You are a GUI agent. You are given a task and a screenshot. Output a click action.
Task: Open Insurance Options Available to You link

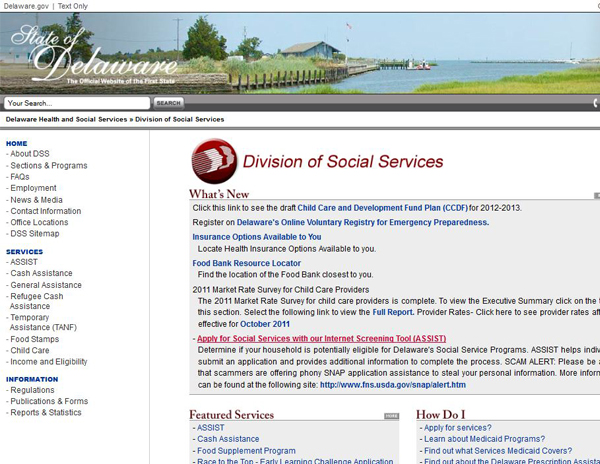(257, 237)
